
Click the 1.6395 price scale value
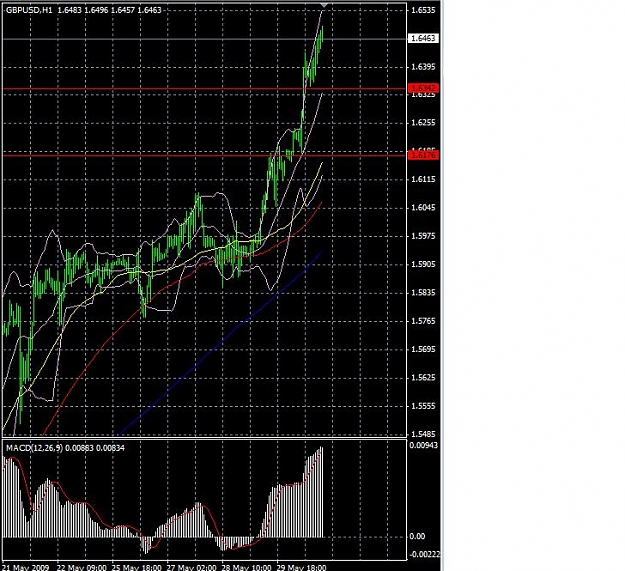(x=423, y=67)
